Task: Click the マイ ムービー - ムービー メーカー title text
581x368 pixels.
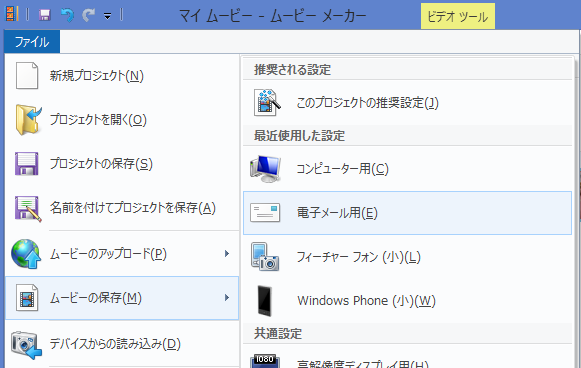Action: (x=273, y=16)
